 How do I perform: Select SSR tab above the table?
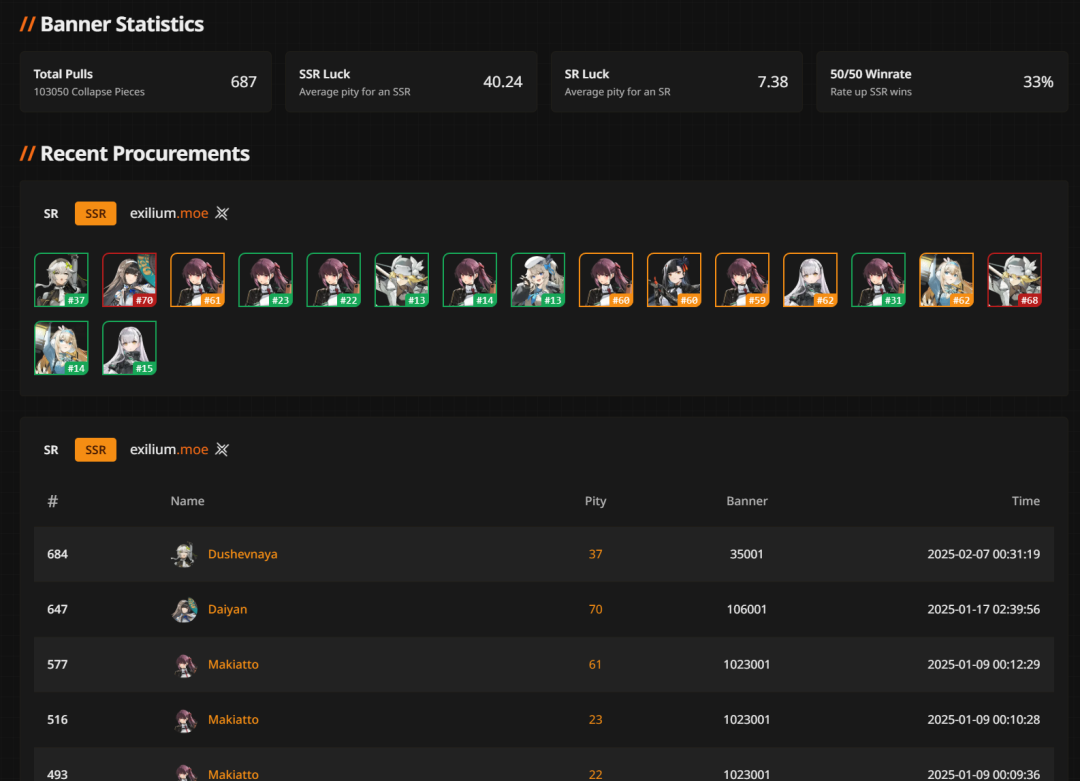[95, 450]
